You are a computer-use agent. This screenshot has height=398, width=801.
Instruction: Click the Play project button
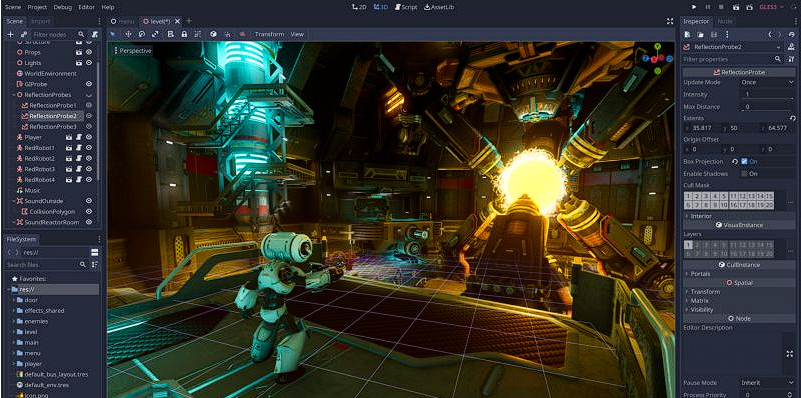[x=694, y=7]
